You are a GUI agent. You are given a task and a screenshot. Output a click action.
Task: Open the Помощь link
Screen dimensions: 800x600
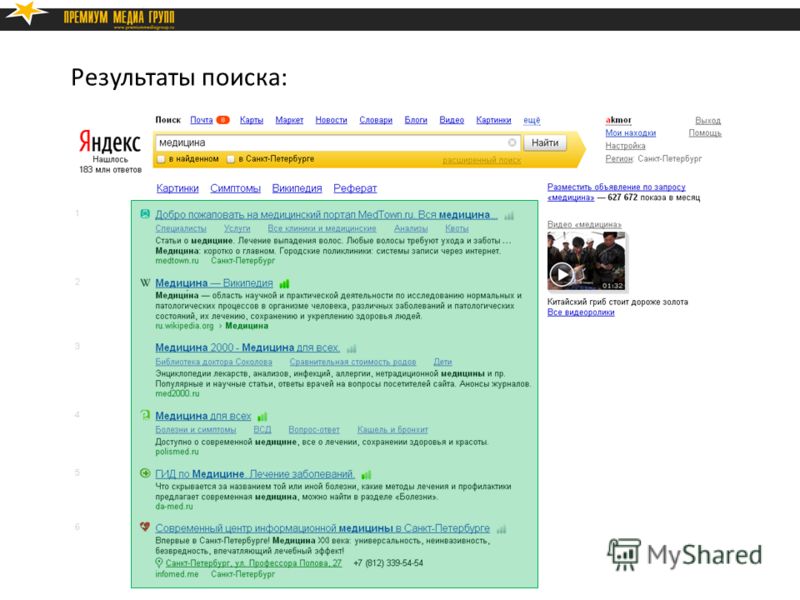pyautogui.click(x=705, y=133)
